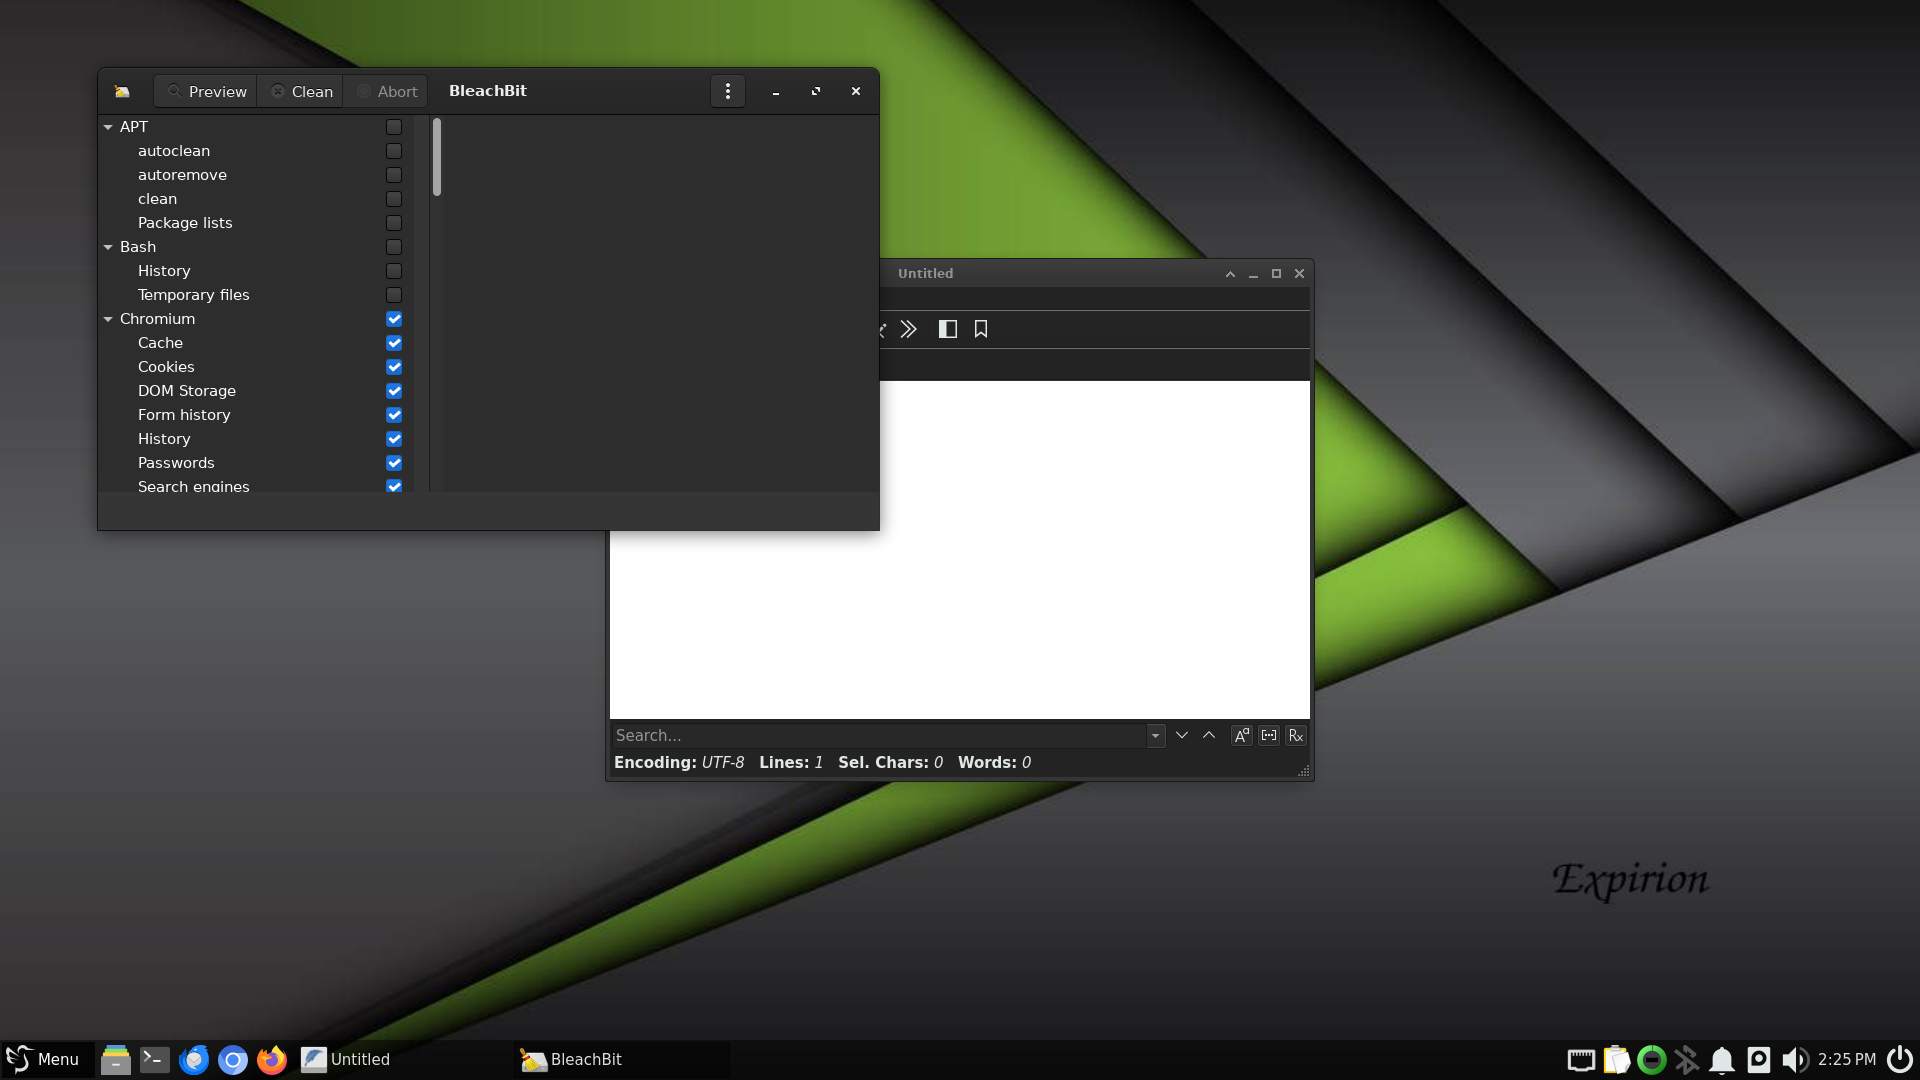Uncheck Chromium DOM Storage checkbox
The height and width of the screenshot is (1080, 1920).
[x=394, y=391]
